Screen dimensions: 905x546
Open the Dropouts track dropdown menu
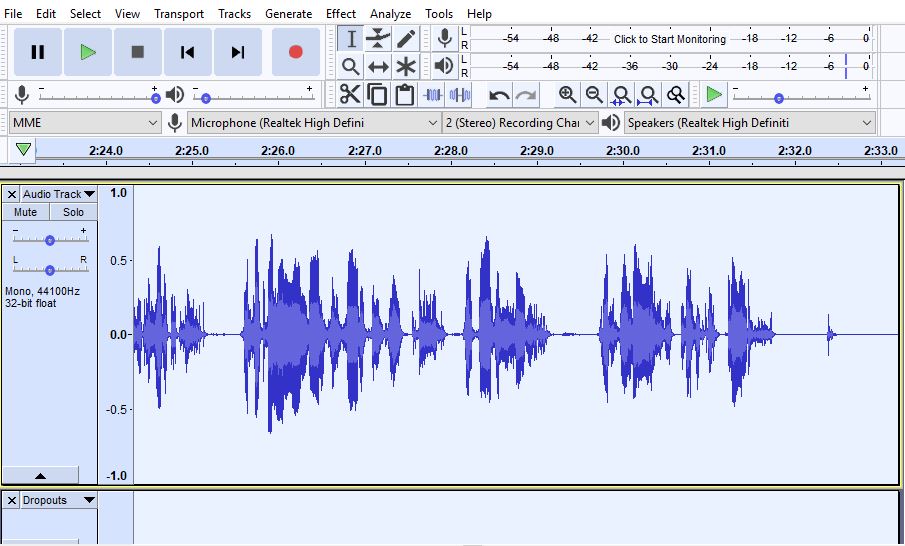59,500
